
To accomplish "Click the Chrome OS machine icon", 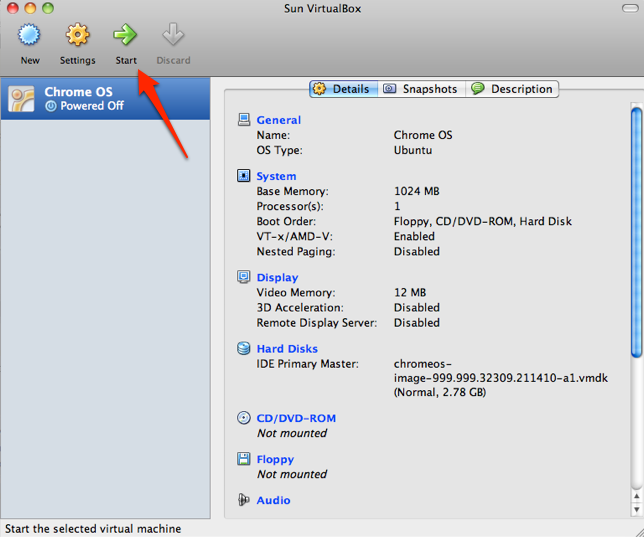I will [x=21, y=99].
